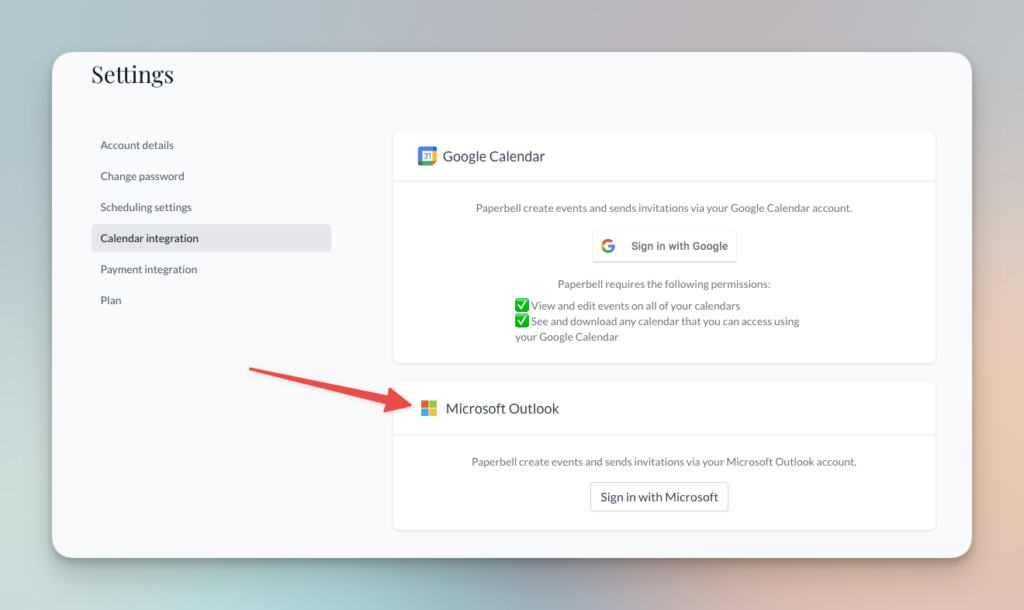Open the Plan settings page
Image resolution: width=1024 pixels, height=610 pixels.
[111, 300]
